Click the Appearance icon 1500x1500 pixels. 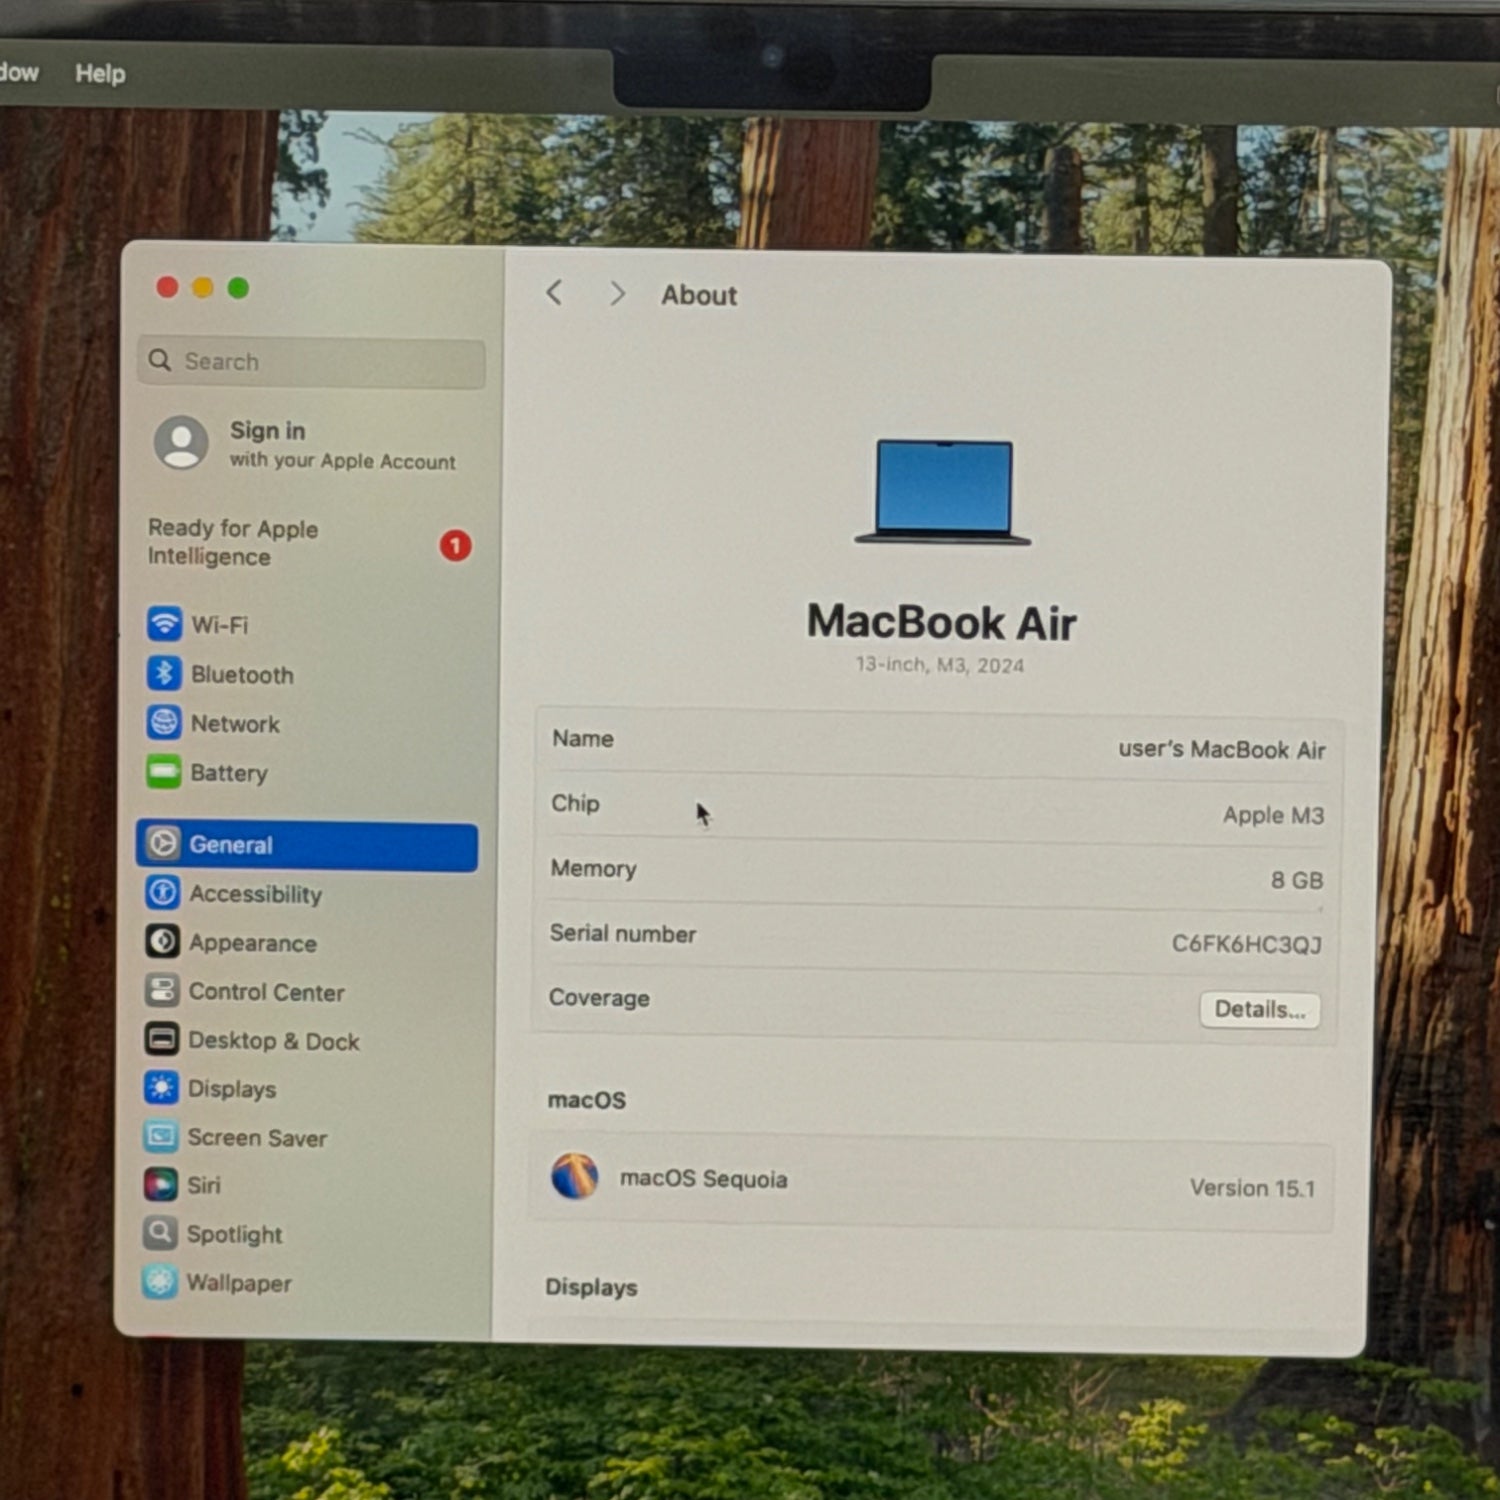[162, 941]
